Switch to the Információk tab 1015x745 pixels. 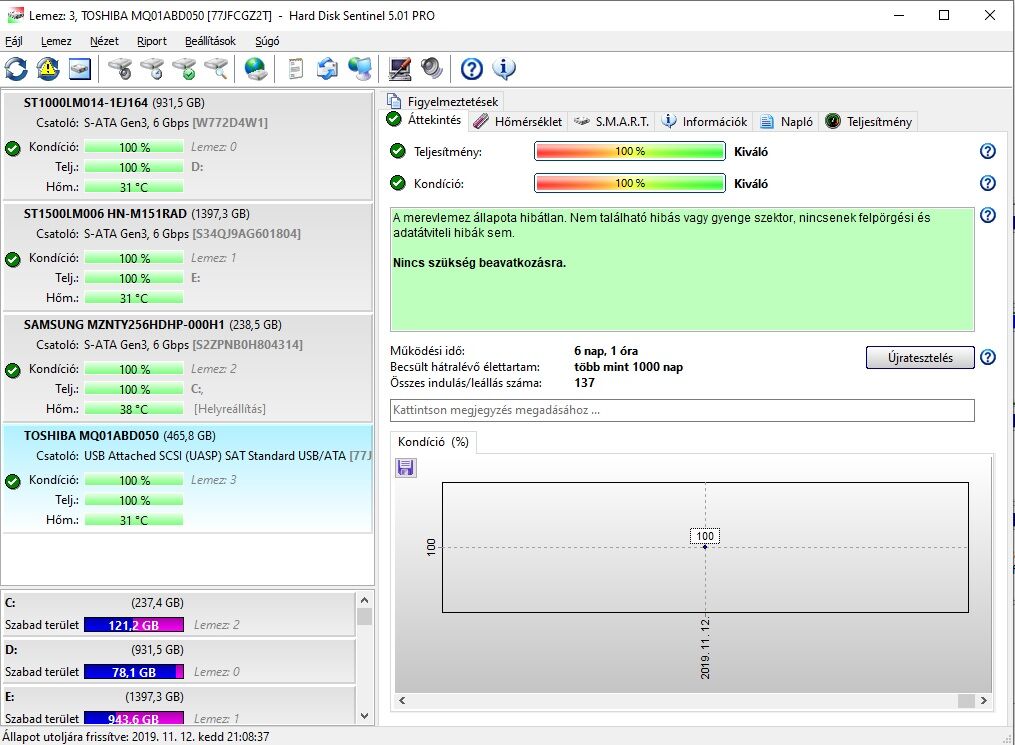coord(704,122)
